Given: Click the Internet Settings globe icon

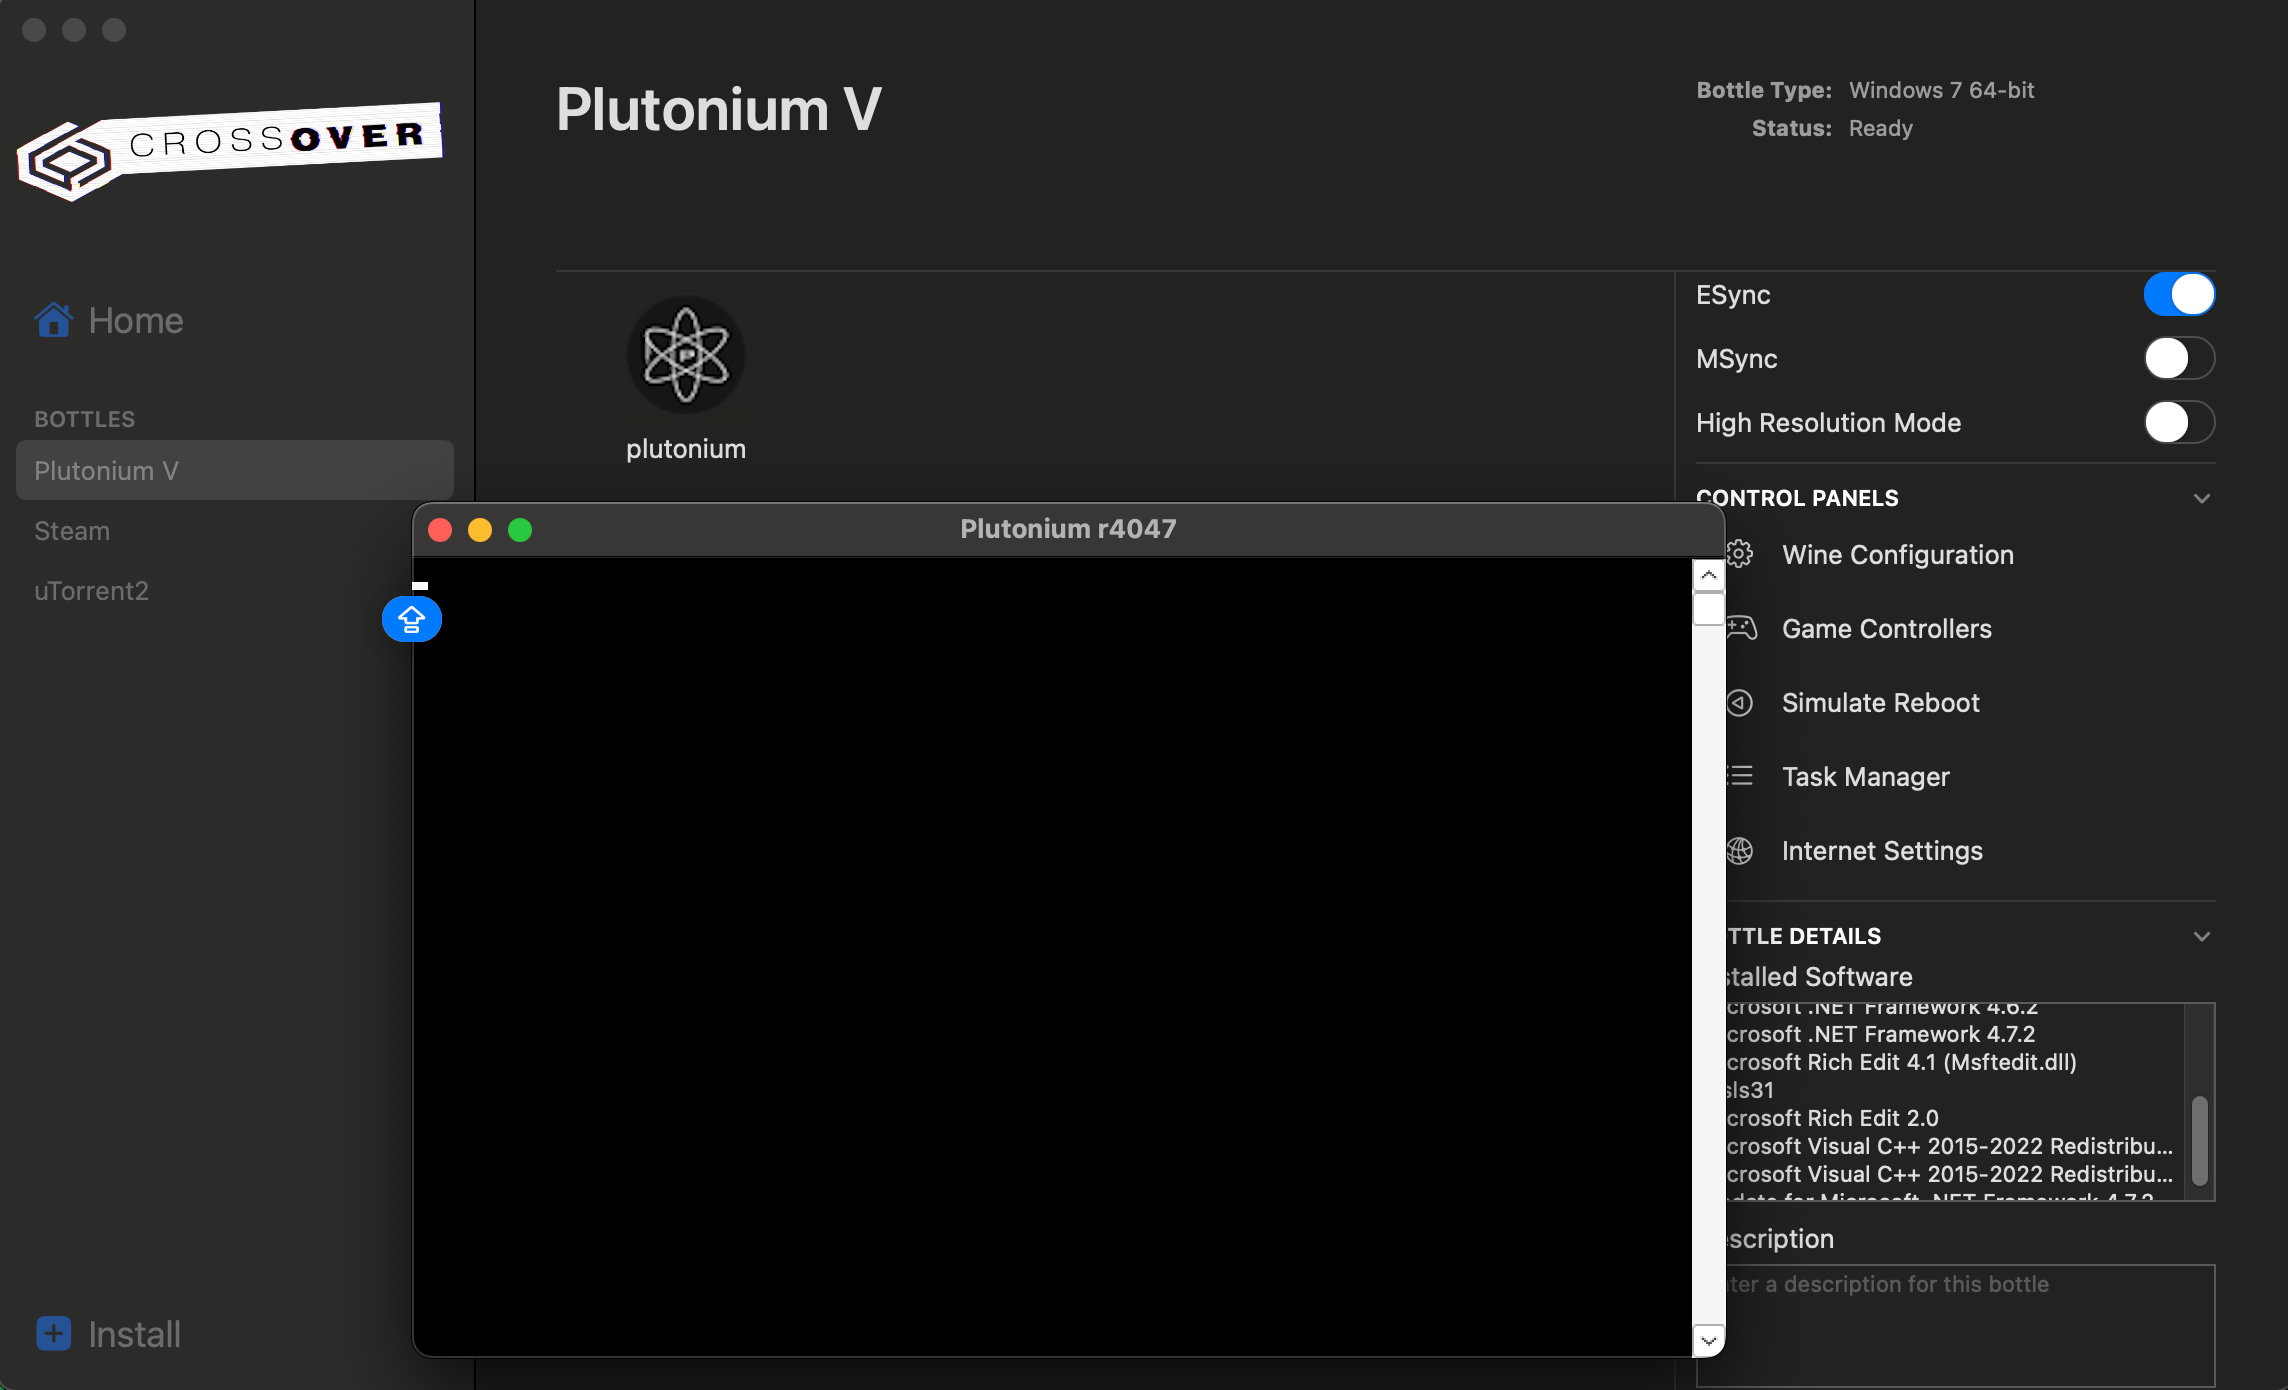Looking at the screenshot, I should click(1740, 850).
